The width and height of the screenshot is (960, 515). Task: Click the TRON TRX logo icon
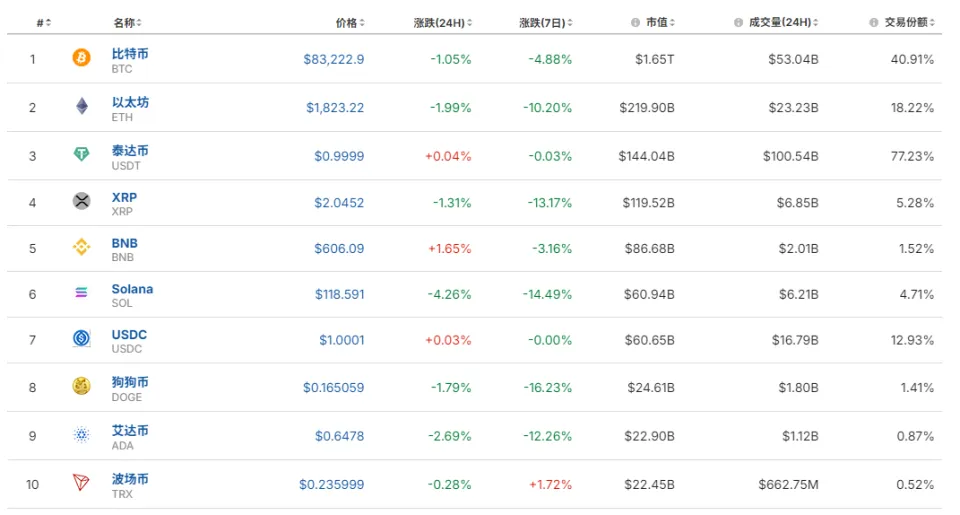pyautogui.click(x=81, y=483)
